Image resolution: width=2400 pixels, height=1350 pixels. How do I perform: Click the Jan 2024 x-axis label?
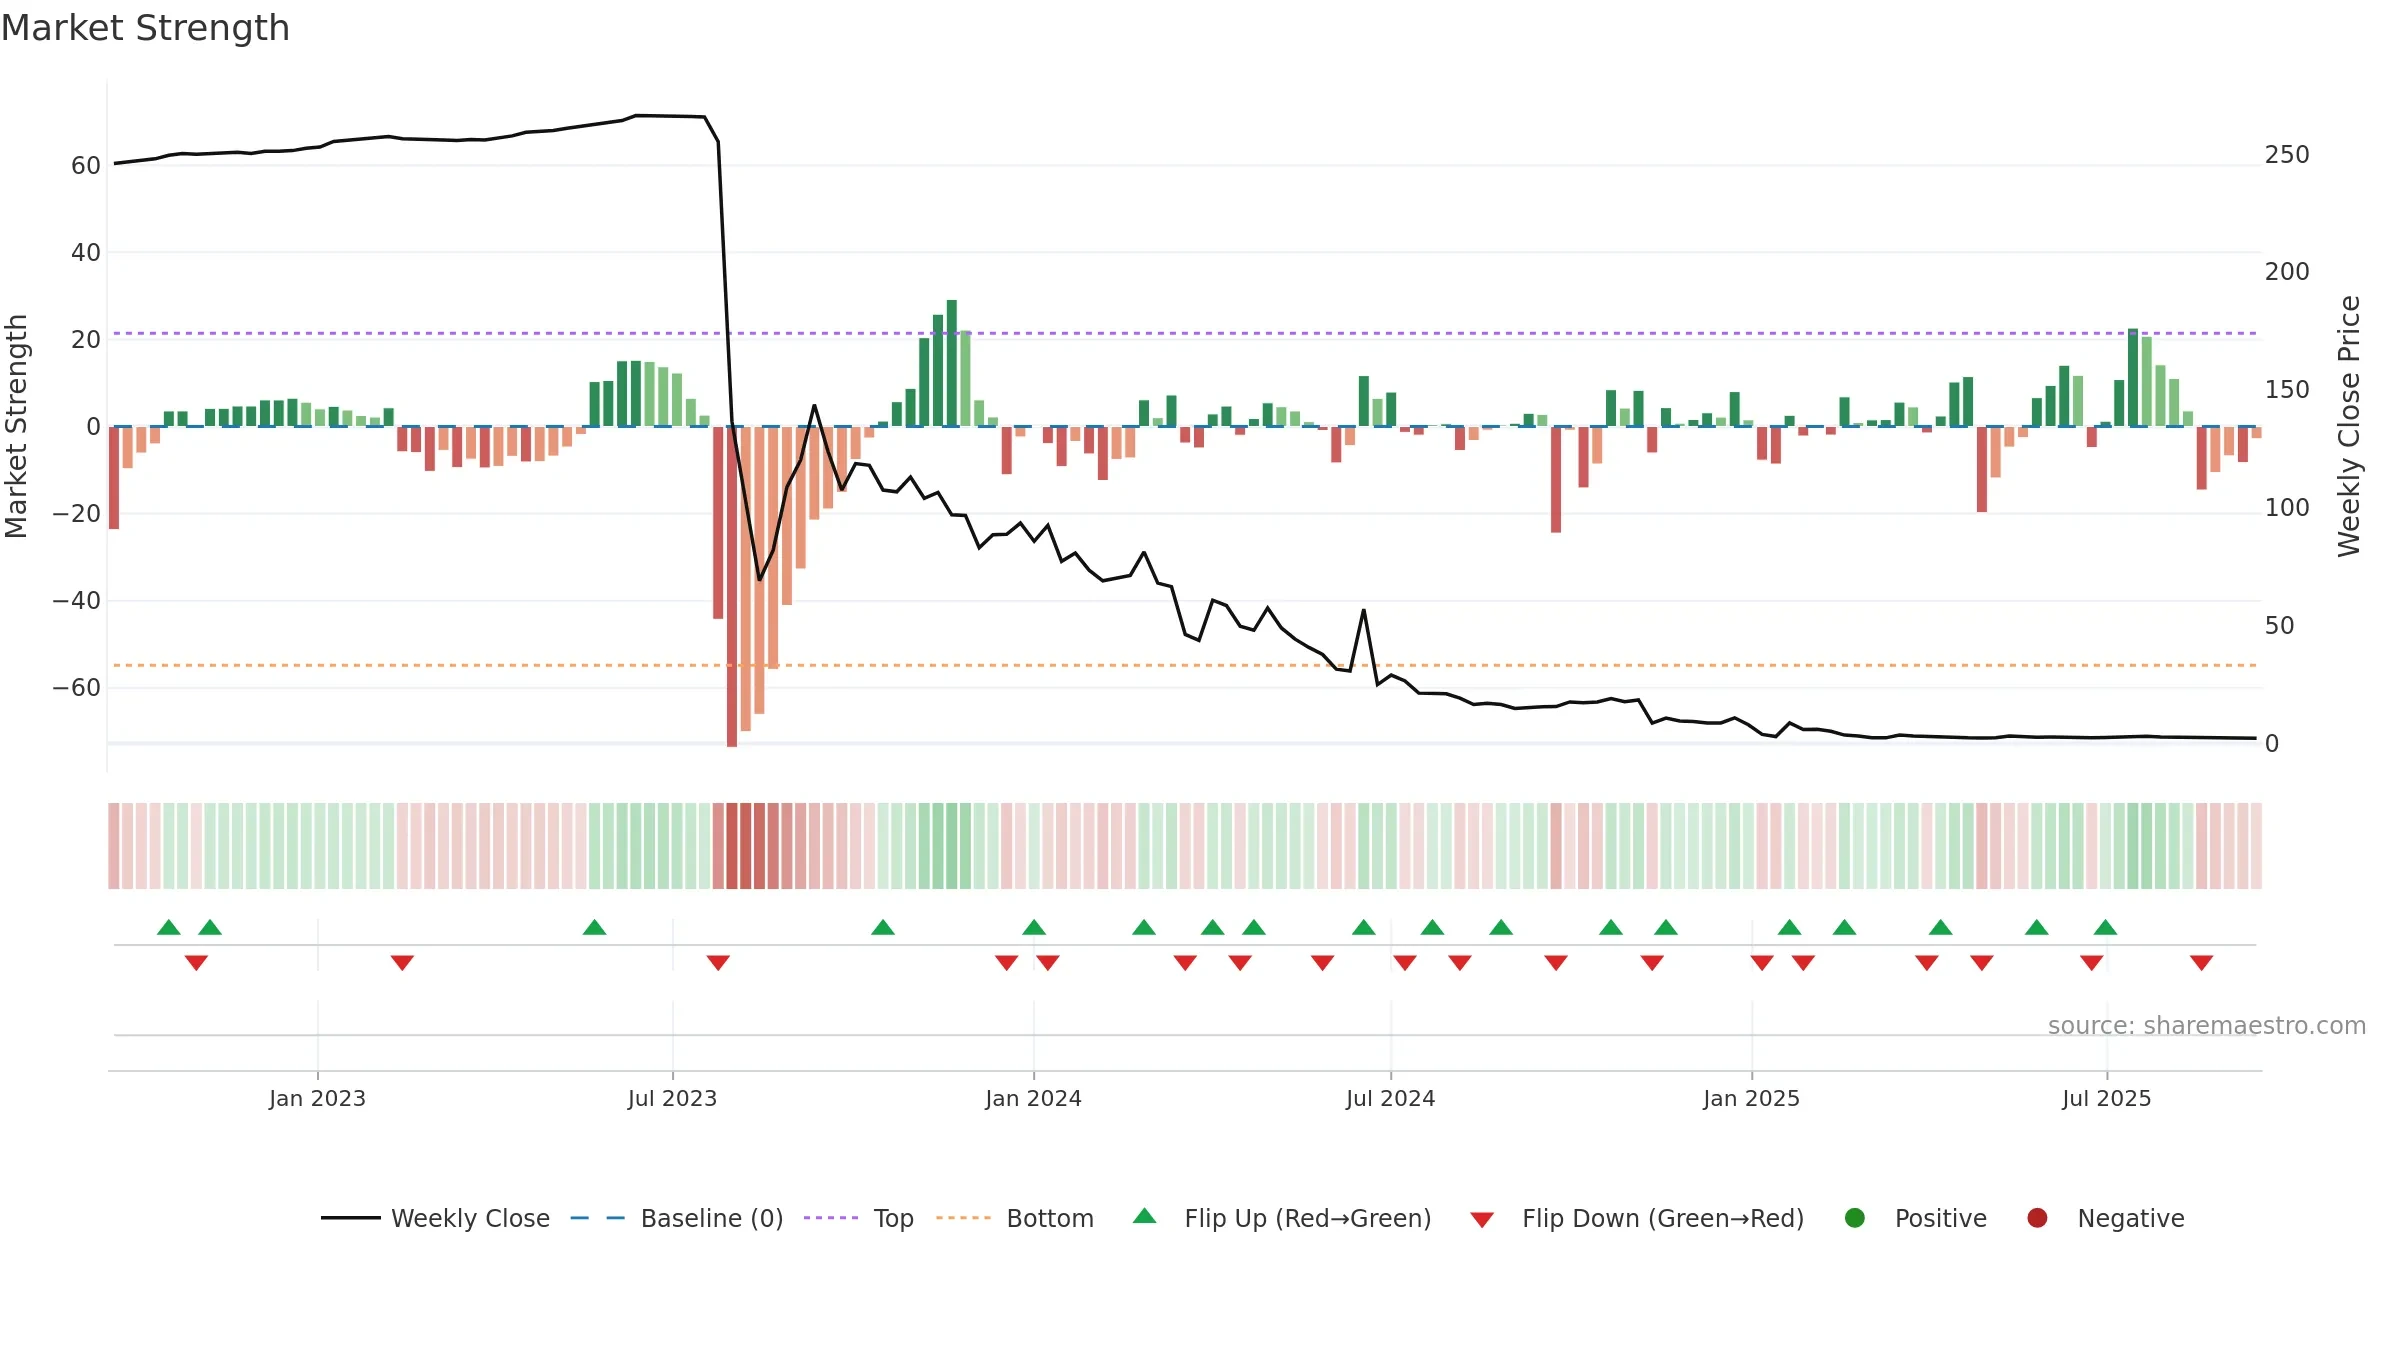pos(1033,1098)
